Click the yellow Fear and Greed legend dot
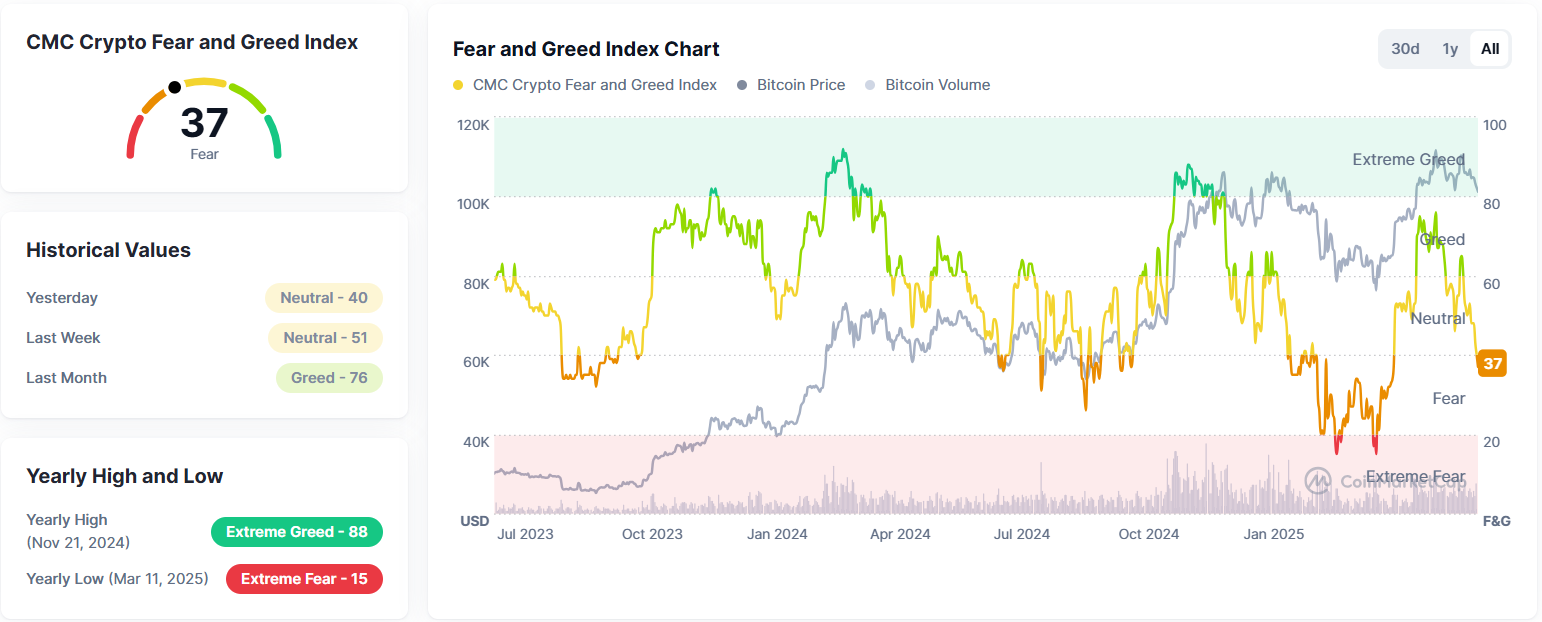 click(x=458, y=86)
